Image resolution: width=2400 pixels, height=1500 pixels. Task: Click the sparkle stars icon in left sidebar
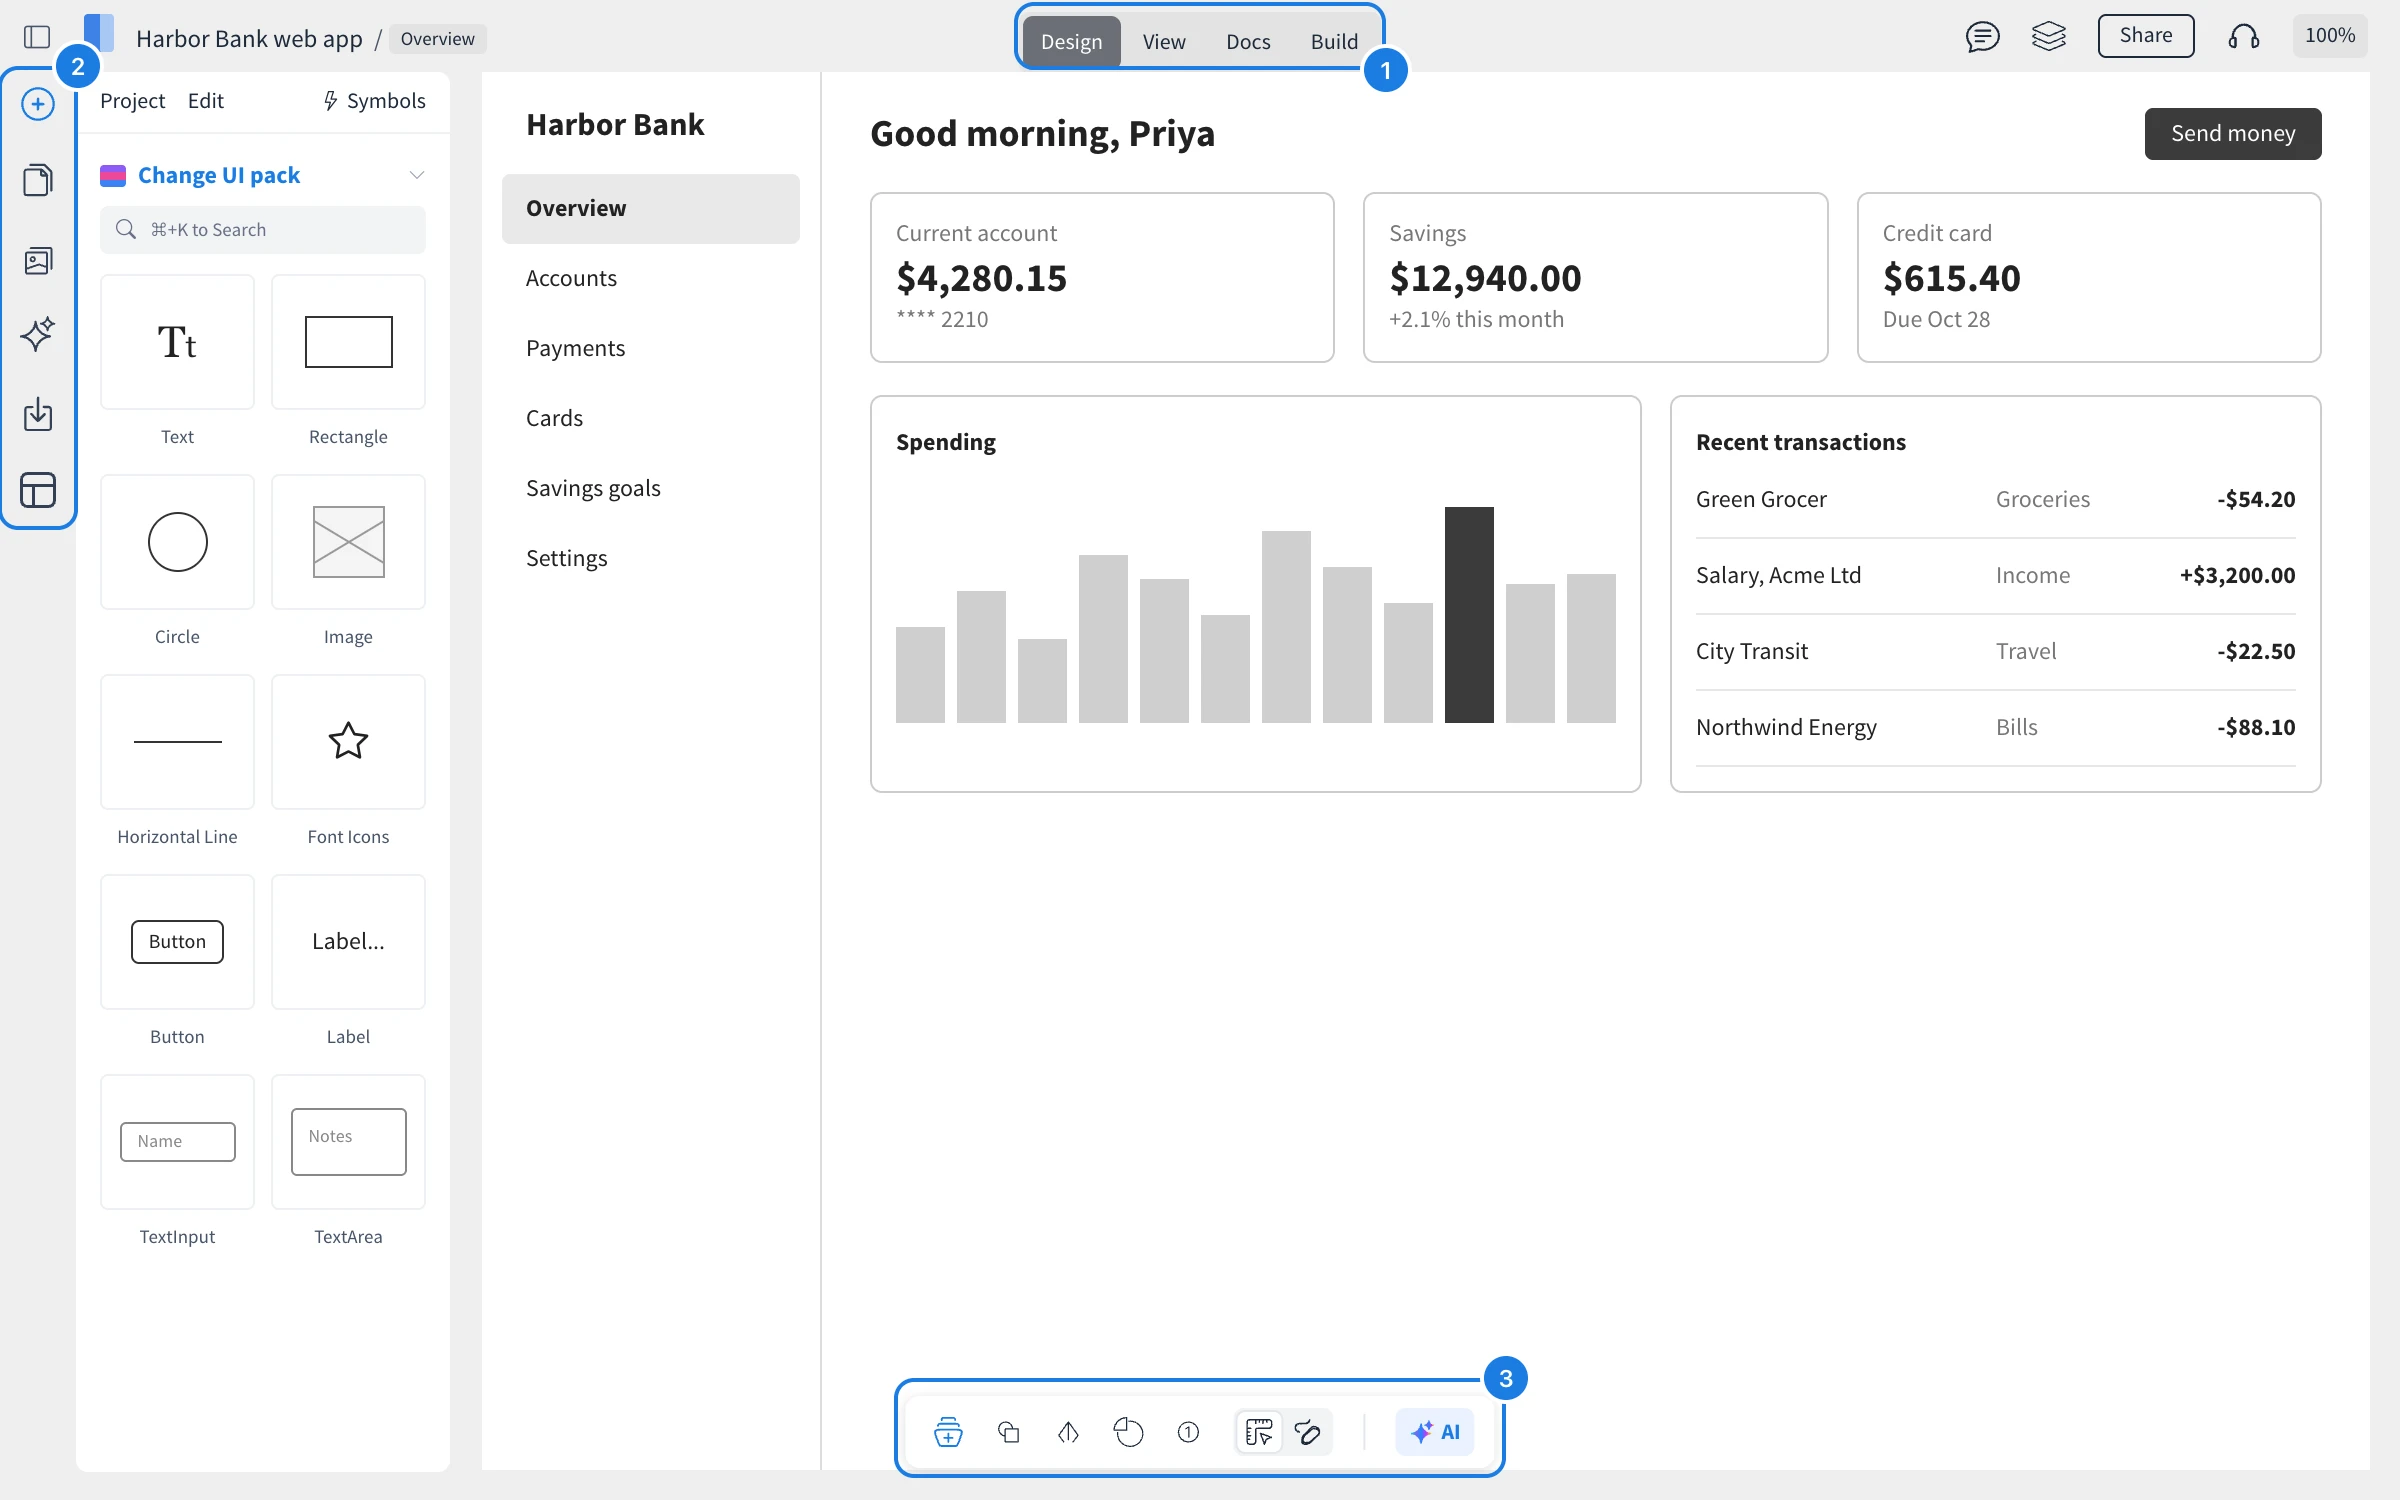click(x=38, y=334)
